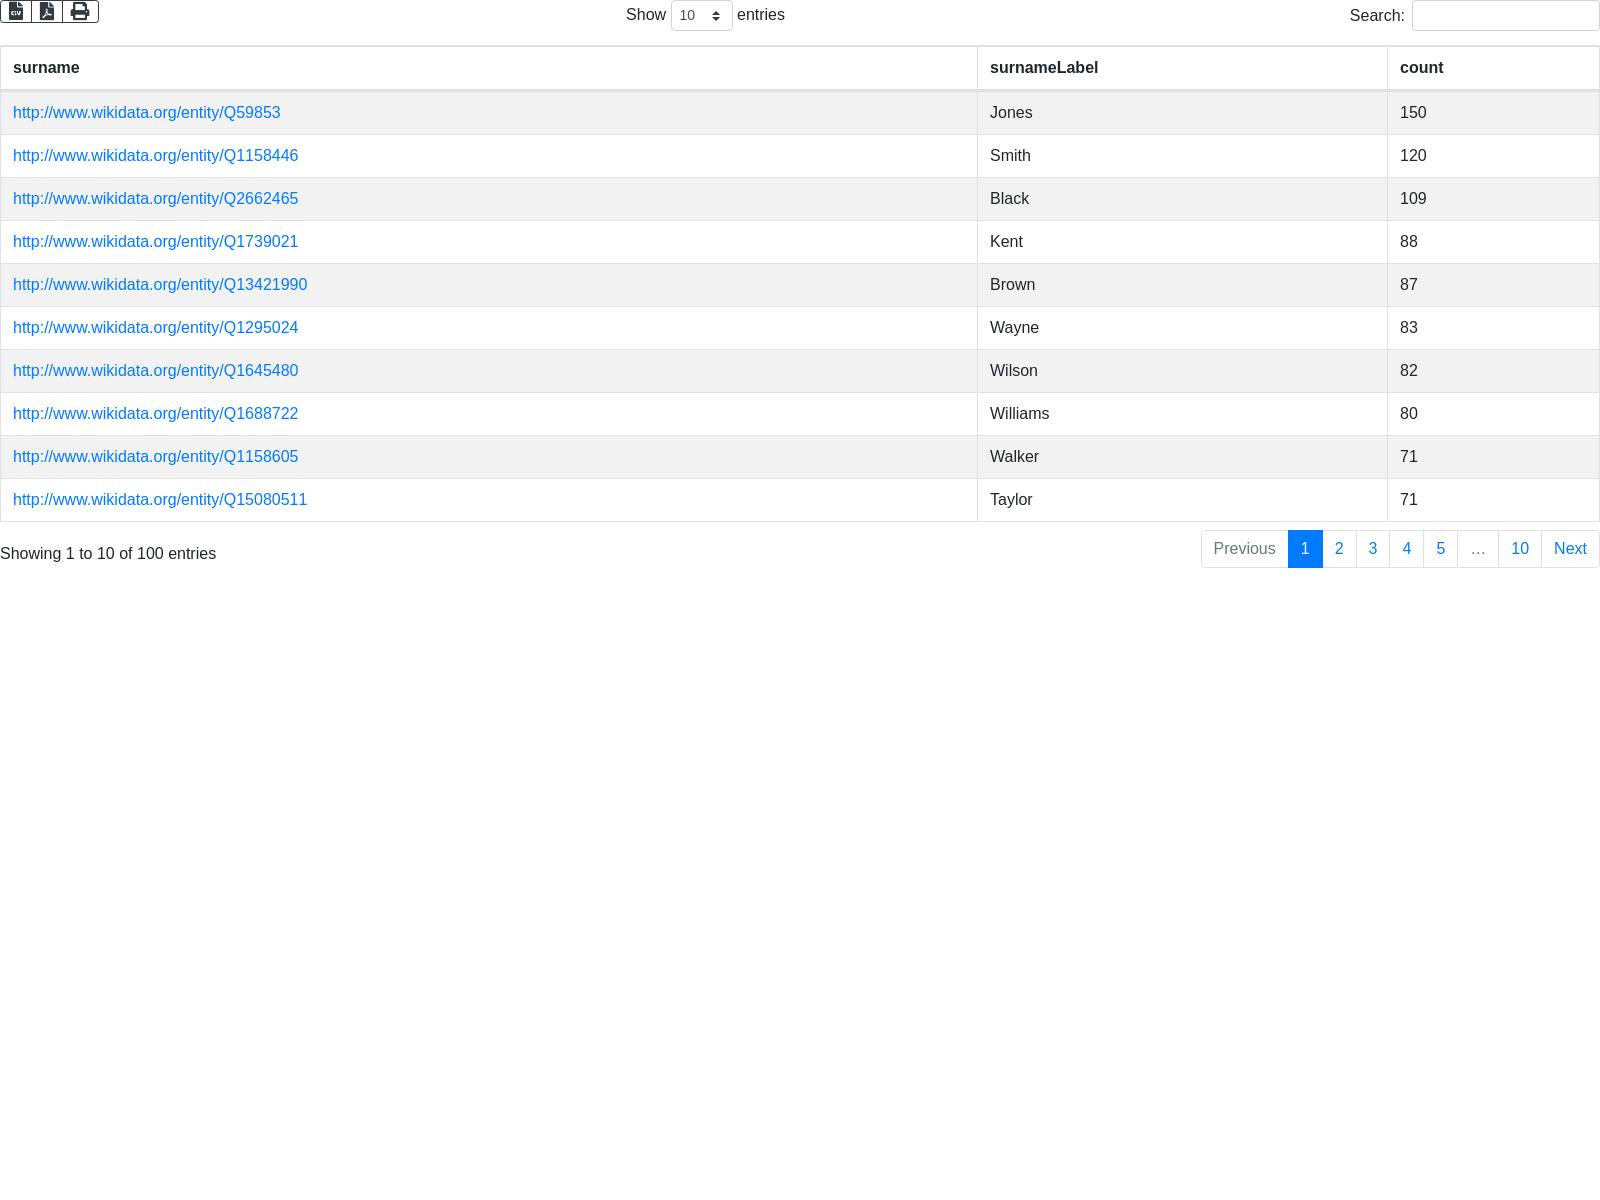Sort by the surnameLabel column header

[x=1044, y=68]
